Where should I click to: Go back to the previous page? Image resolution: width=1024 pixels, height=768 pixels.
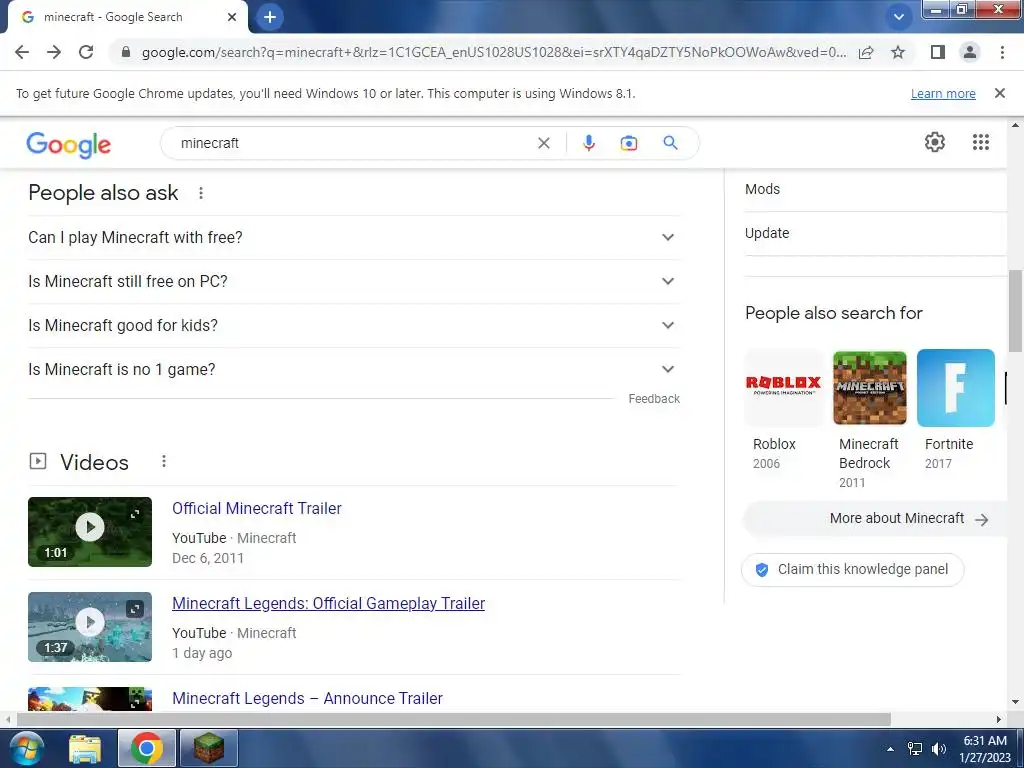tap(22, 52)
